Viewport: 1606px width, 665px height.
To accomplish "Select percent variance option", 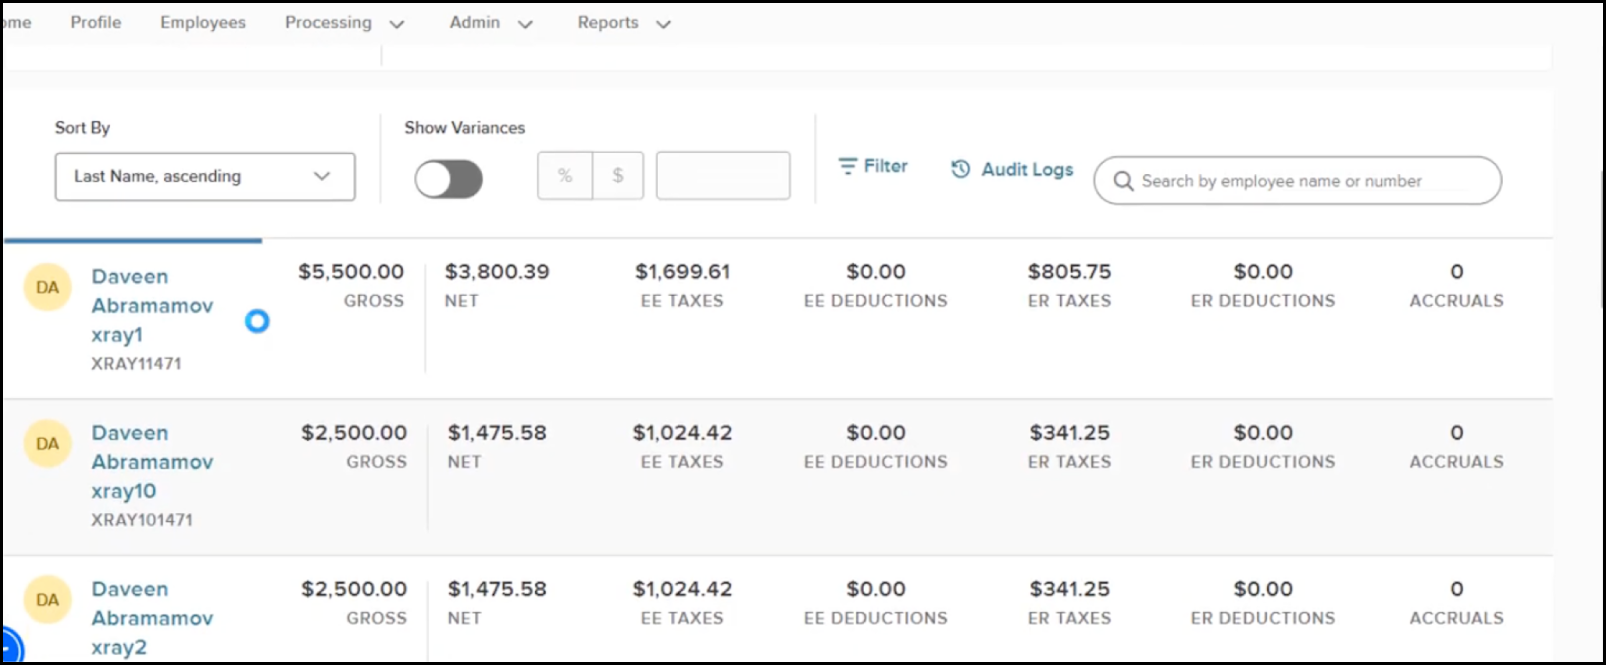I will click(565, 176).
